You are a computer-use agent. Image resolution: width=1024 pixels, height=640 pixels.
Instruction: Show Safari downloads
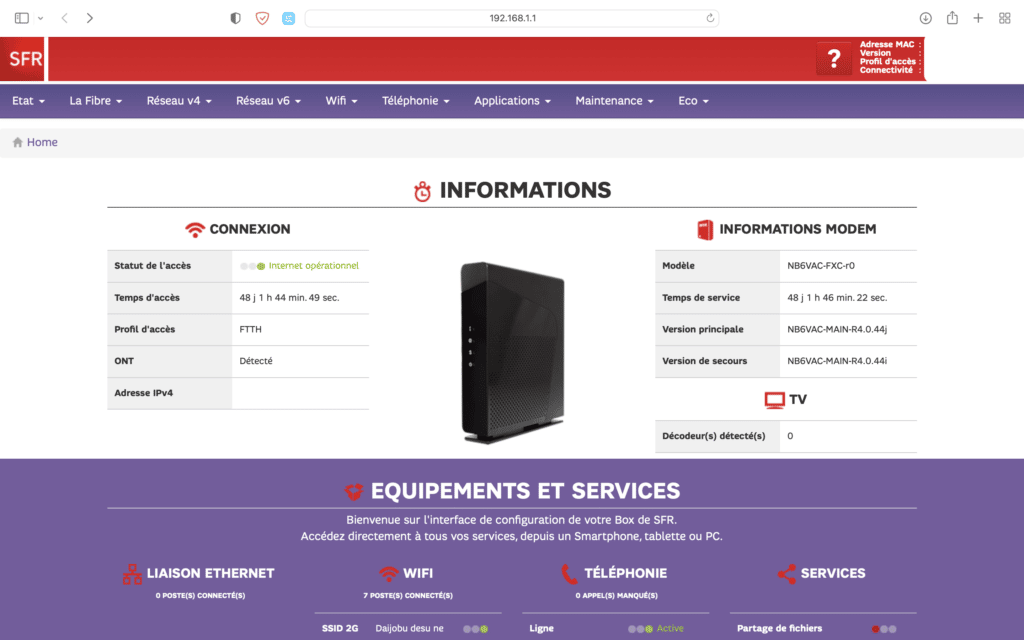point(925,18)
